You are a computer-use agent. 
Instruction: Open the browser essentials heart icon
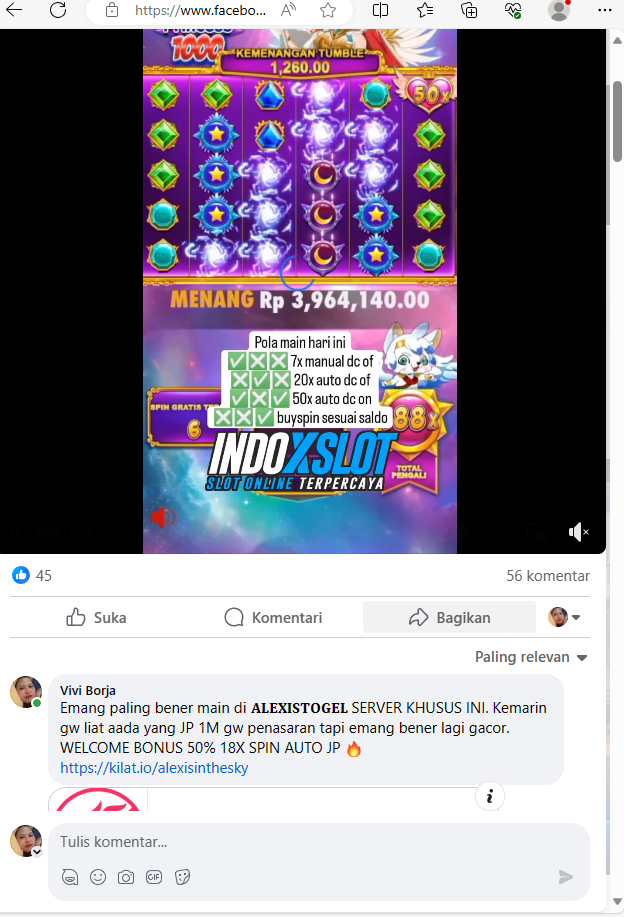click(513, 10)
